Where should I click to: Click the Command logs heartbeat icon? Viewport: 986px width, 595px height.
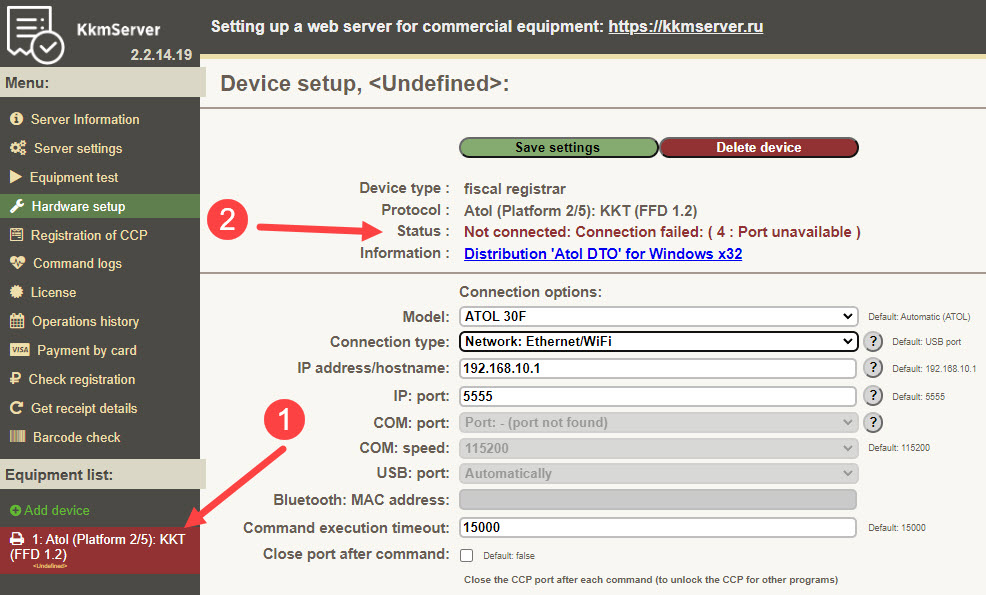17,263
